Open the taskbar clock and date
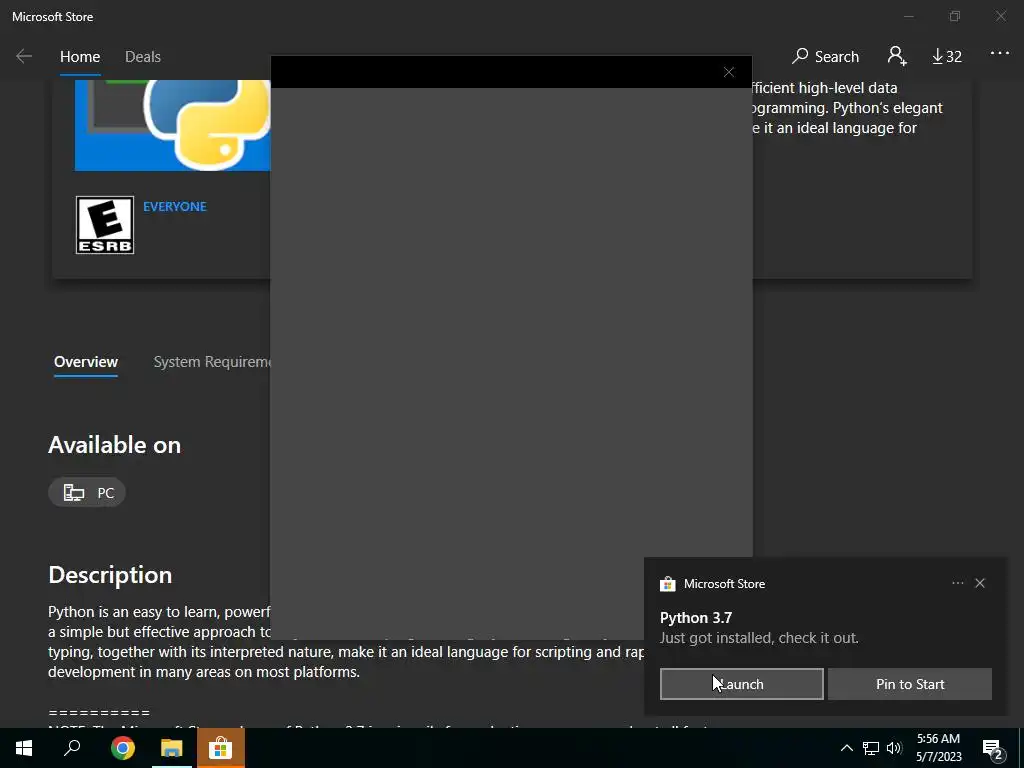The height and width of the screenshot is (768, 1024). tap(938, 748)
